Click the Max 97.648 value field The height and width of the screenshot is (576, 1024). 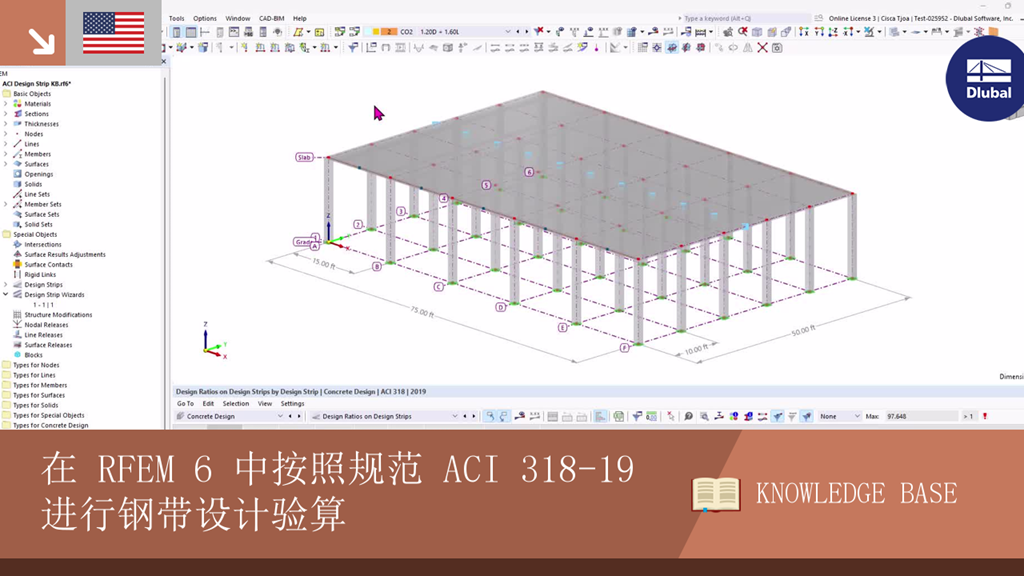(896, 414)
